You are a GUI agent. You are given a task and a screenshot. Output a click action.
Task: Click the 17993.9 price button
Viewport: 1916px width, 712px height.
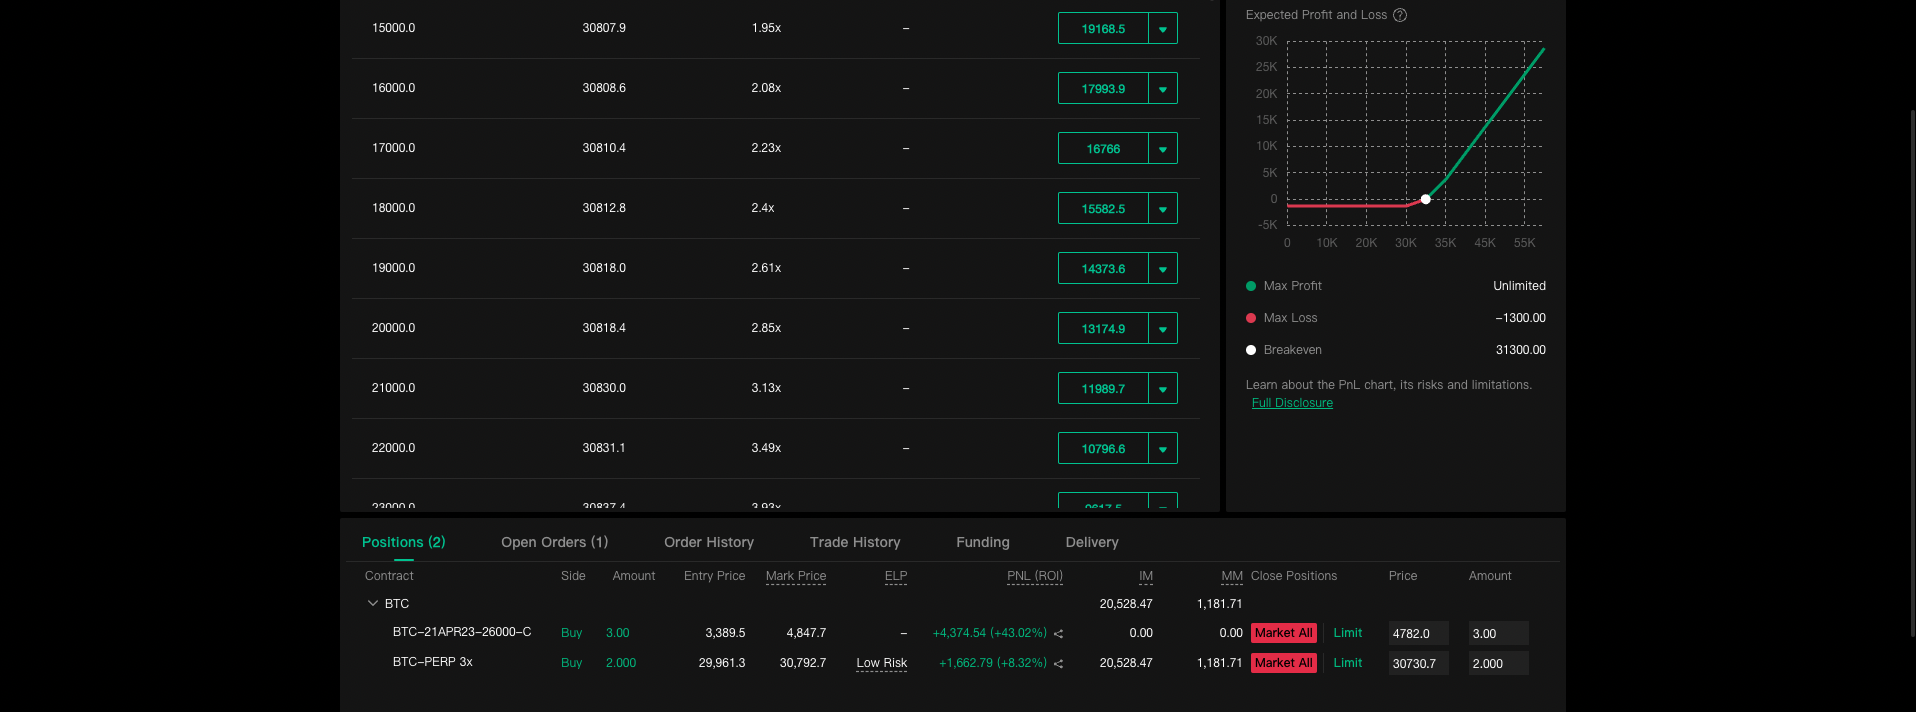(x=1103, y=88)
